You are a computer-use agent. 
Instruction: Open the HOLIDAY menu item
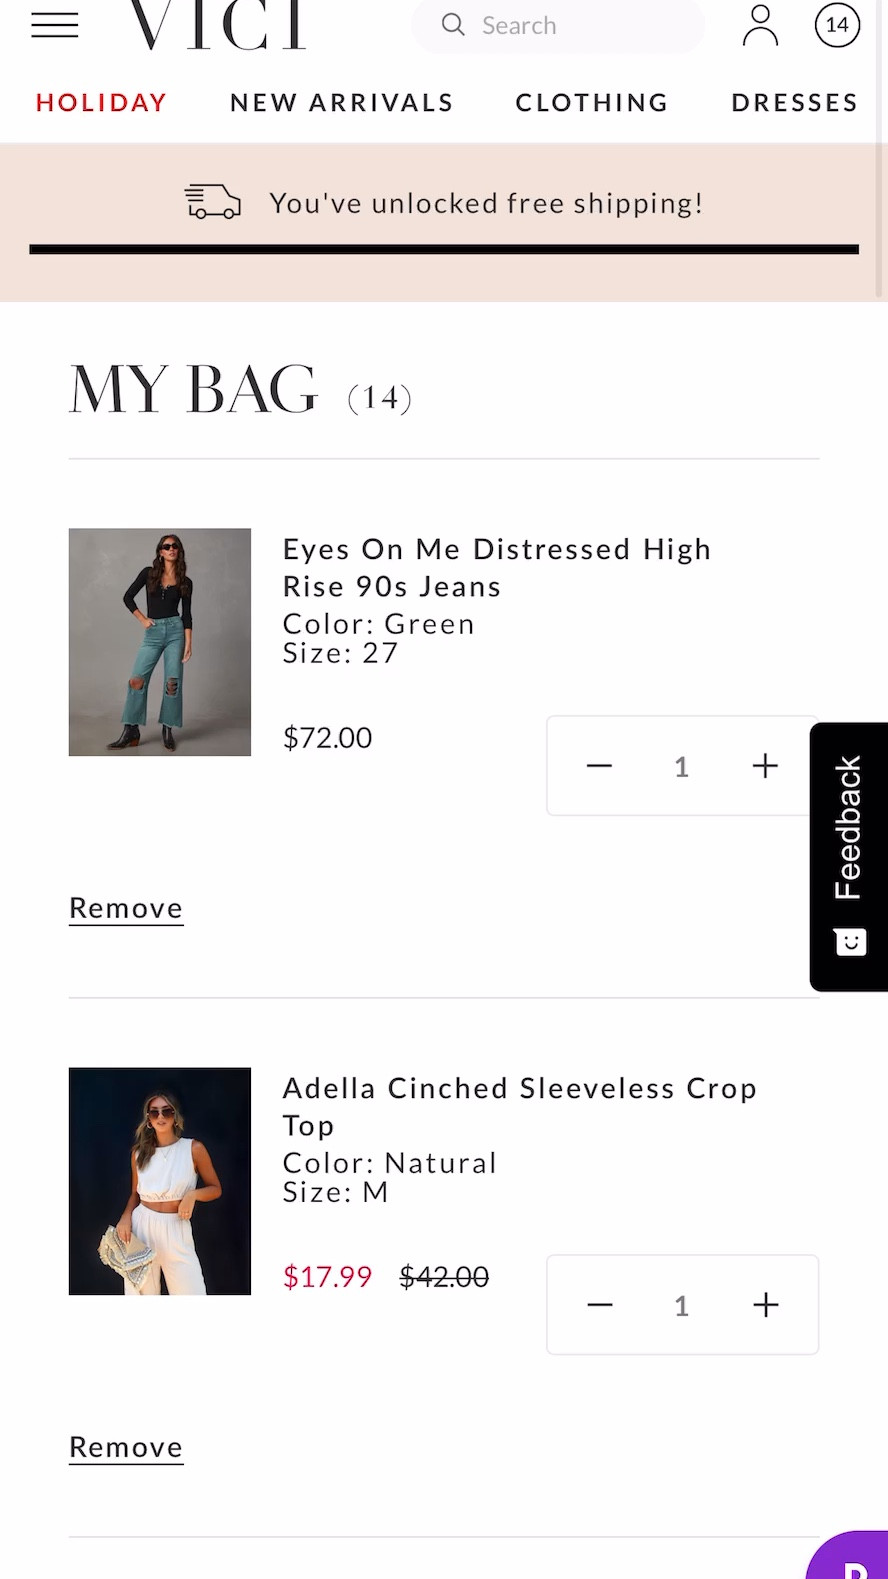(101, 102)
